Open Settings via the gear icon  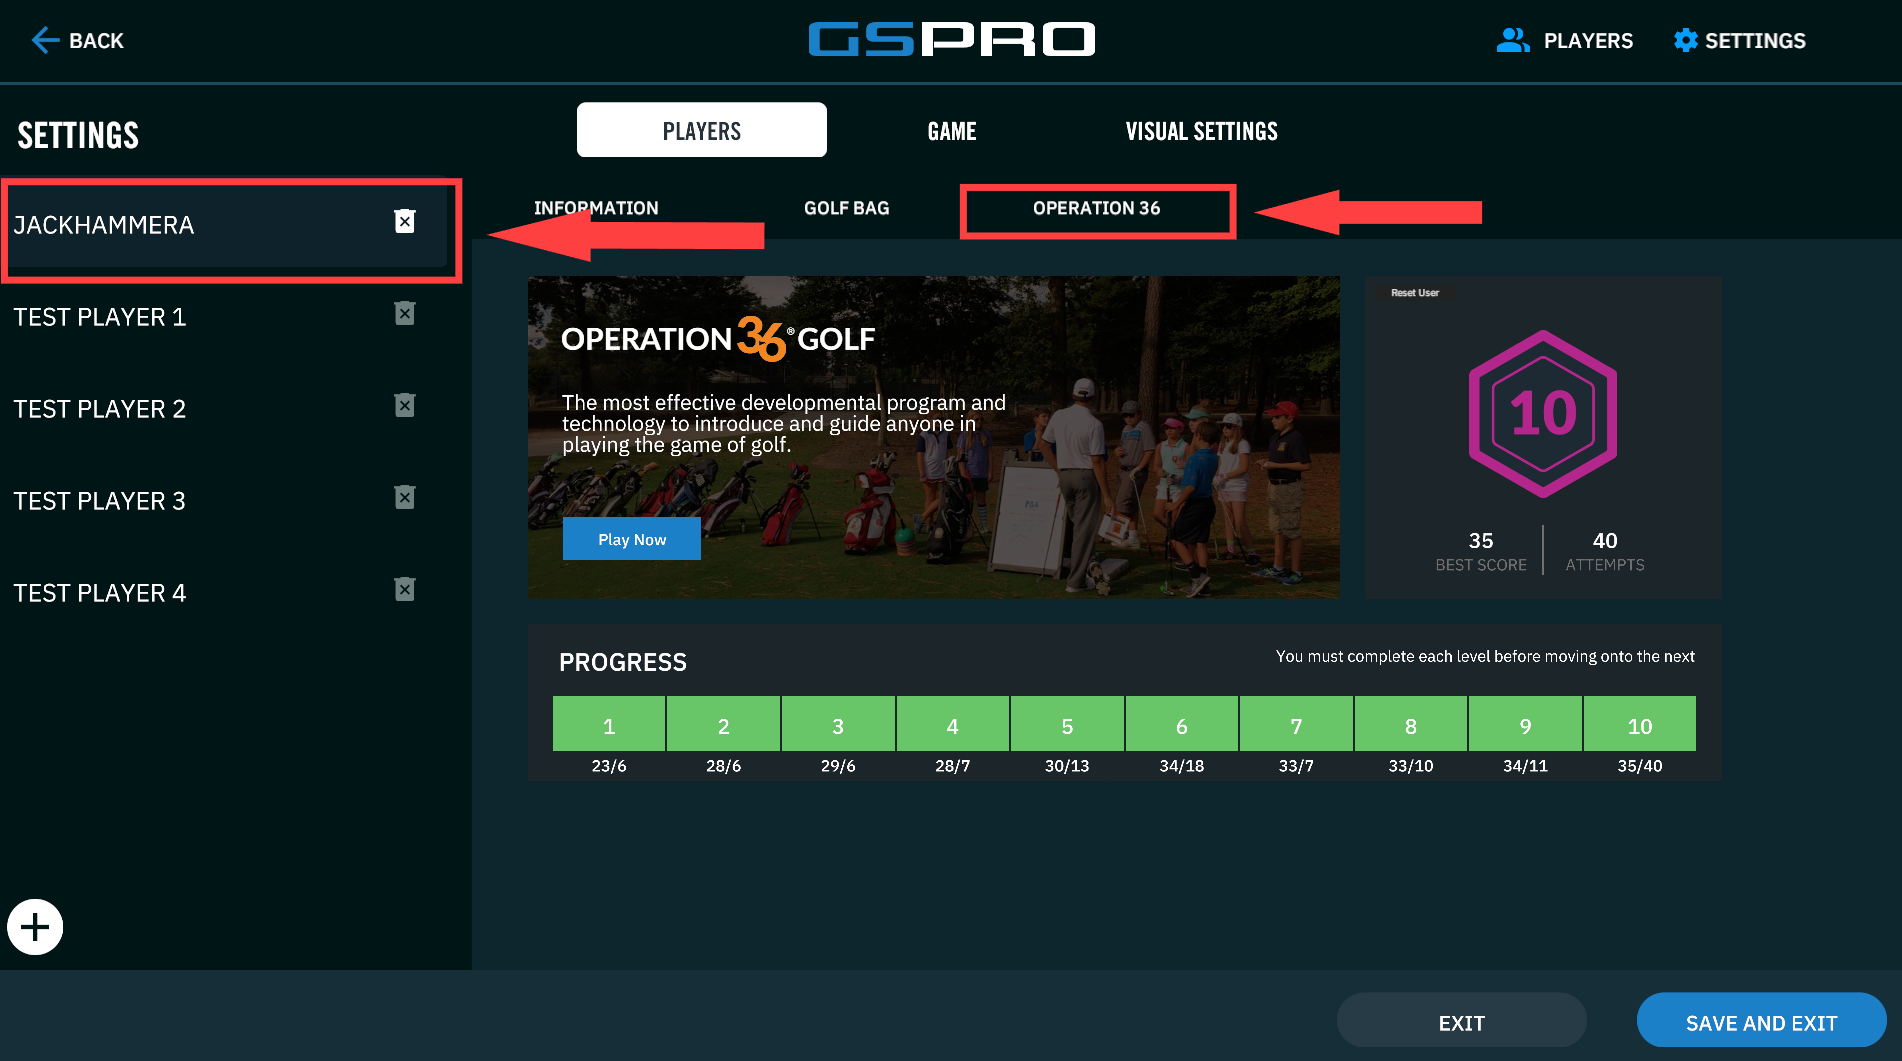tap(1685, 40)
